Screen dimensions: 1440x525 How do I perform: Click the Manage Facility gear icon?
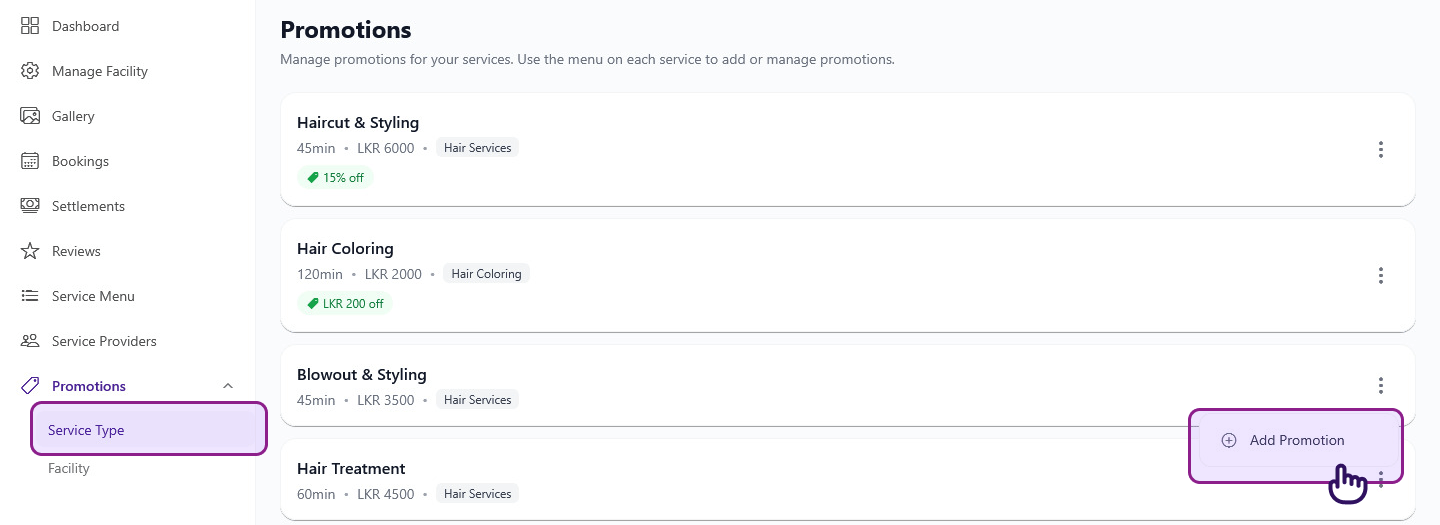30,71
